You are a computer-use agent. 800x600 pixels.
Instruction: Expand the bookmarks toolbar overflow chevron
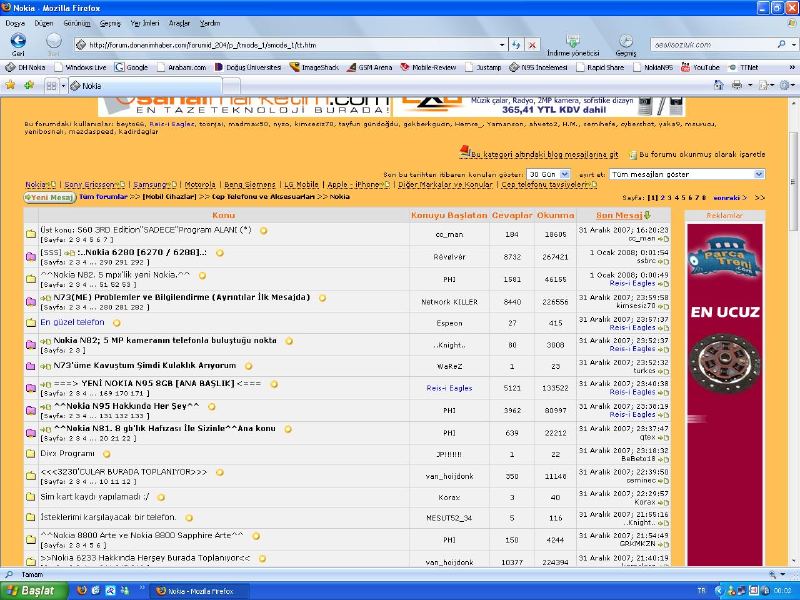coord(792,67)
